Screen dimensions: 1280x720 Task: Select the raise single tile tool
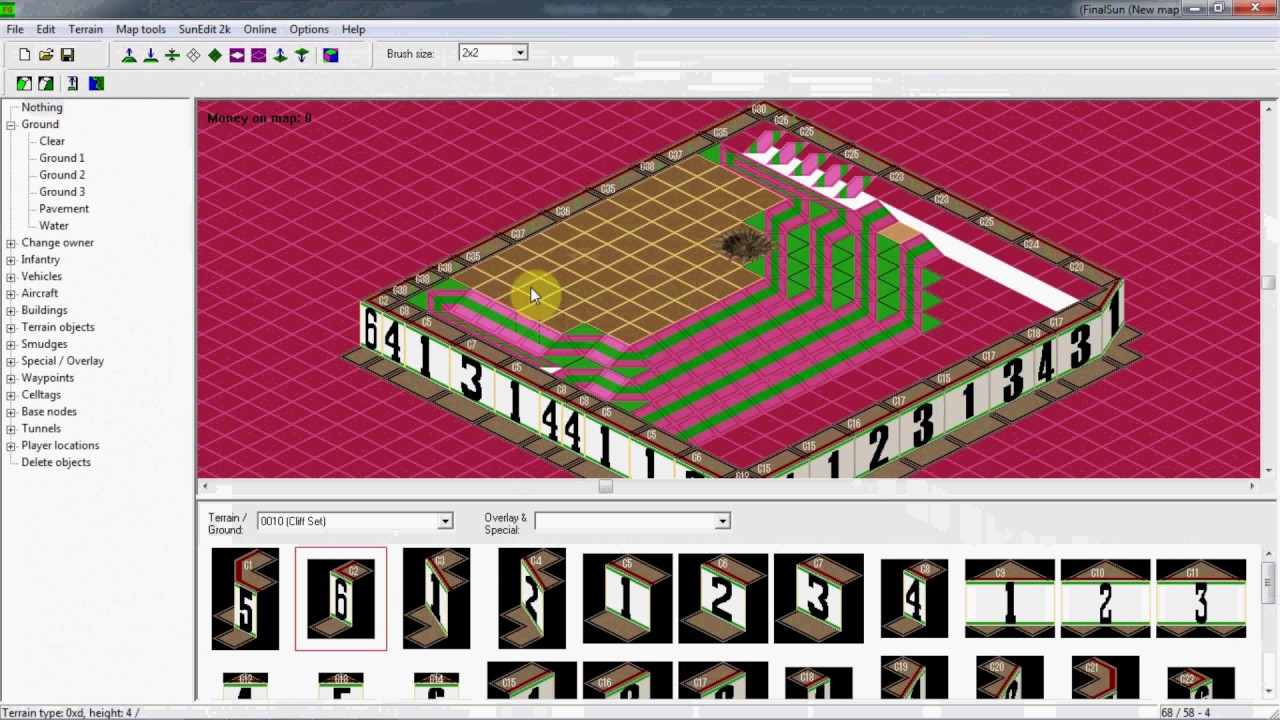pyautogui.click(x=280, y=55)
